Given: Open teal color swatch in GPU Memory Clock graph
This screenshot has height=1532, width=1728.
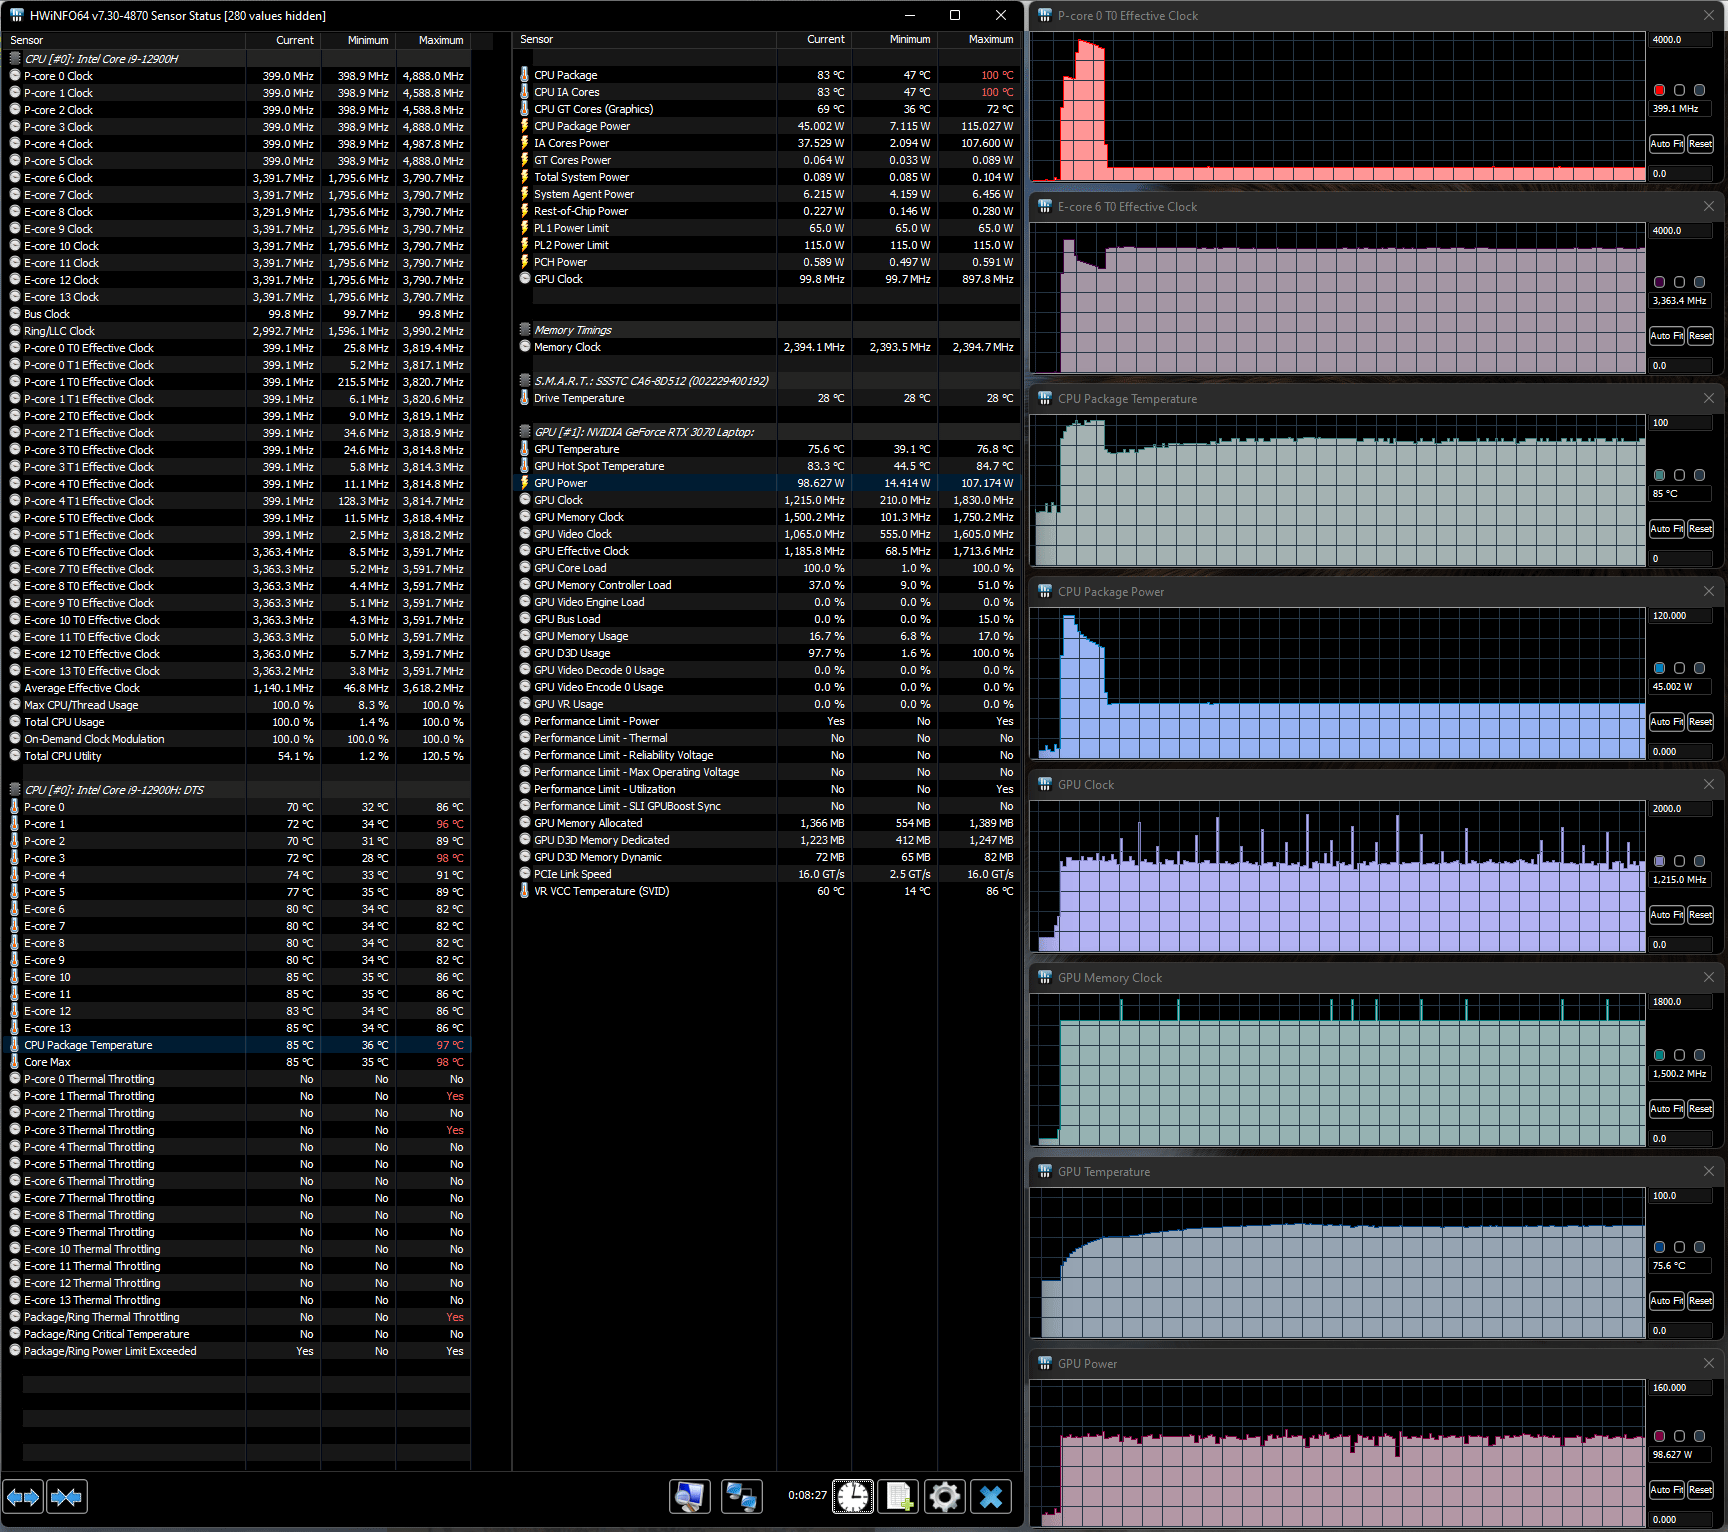Looking at the screenshot, I should [1660, 1055].
